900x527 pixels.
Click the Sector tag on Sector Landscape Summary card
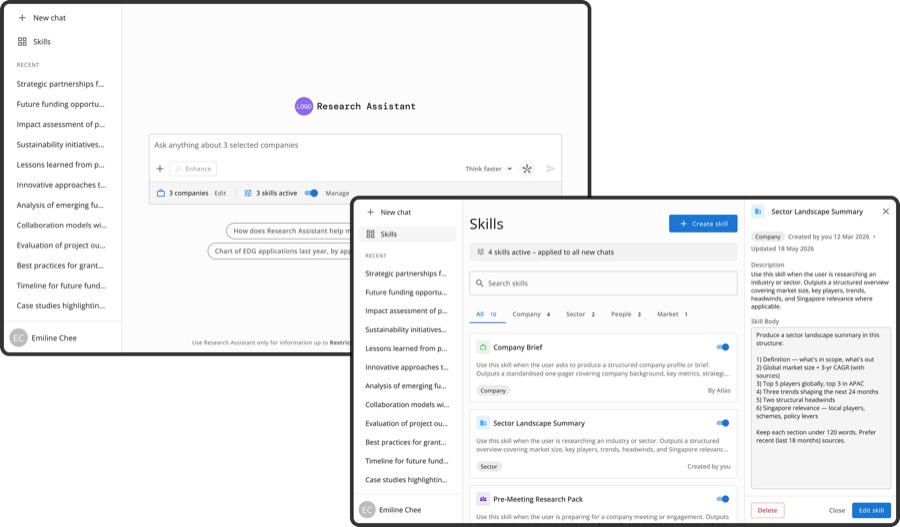coord(489,467)
